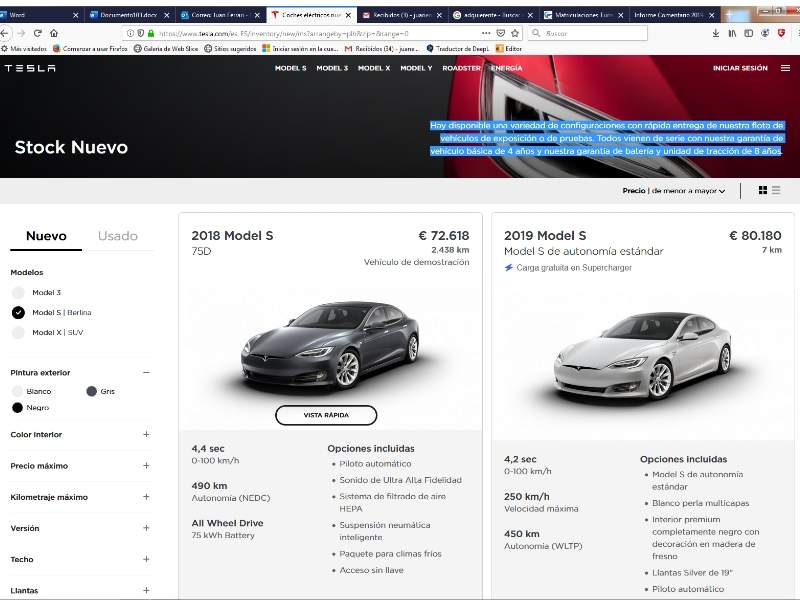Open the Model 3 nav menu item
800x600 pixels.
(332, 68)
